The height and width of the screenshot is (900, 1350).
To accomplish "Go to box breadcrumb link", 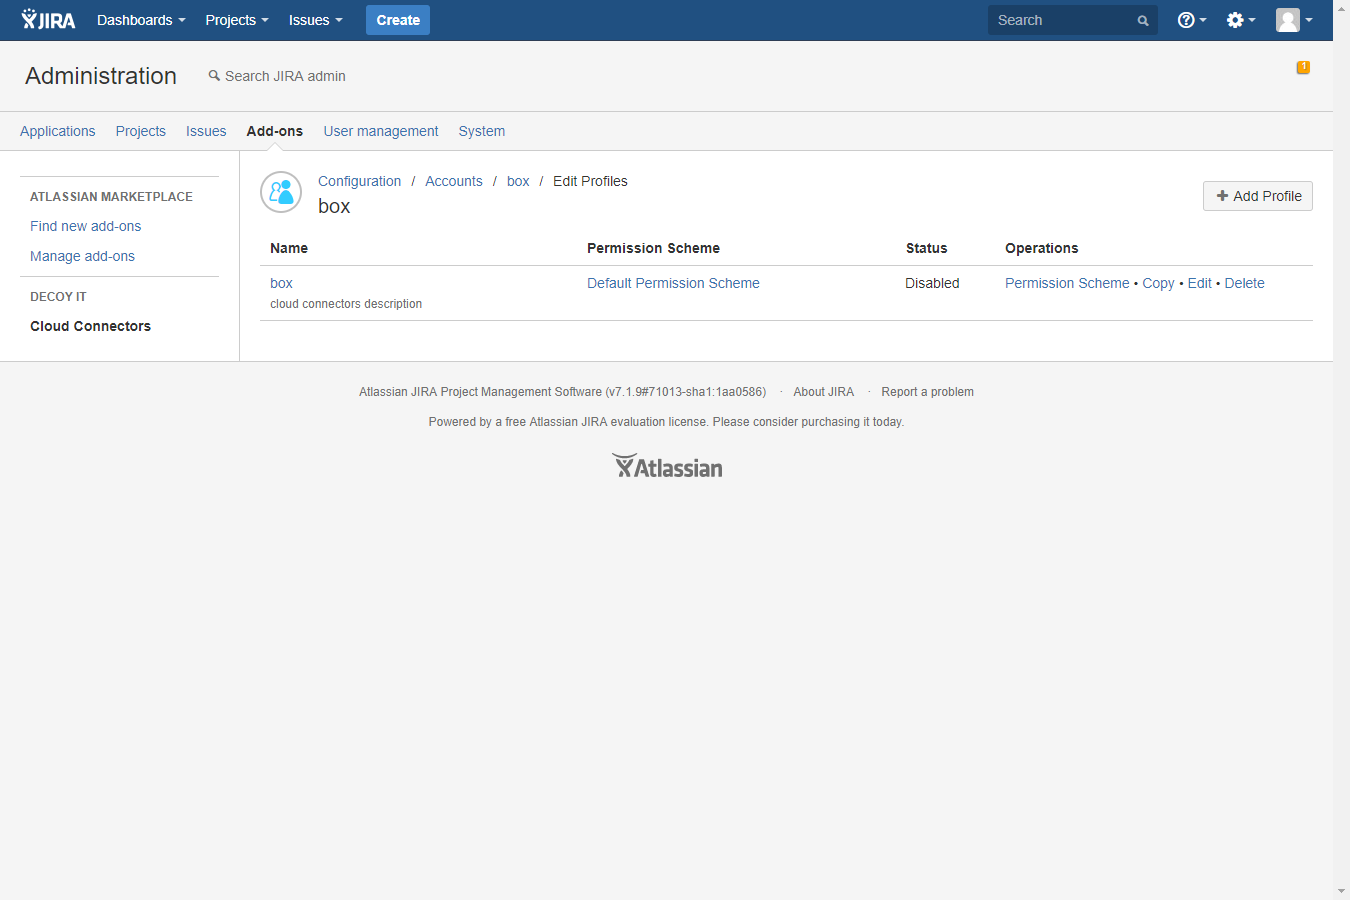I will coord(518,181).
